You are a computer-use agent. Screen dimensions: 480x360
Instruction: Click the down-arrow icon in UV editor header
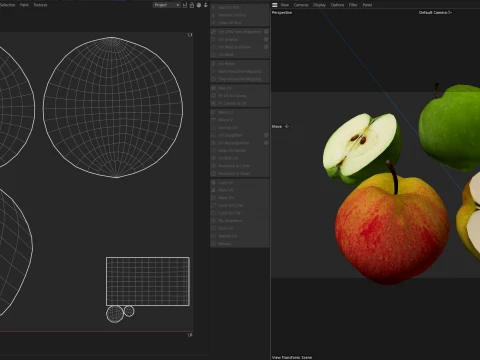[x=205, y=5]
